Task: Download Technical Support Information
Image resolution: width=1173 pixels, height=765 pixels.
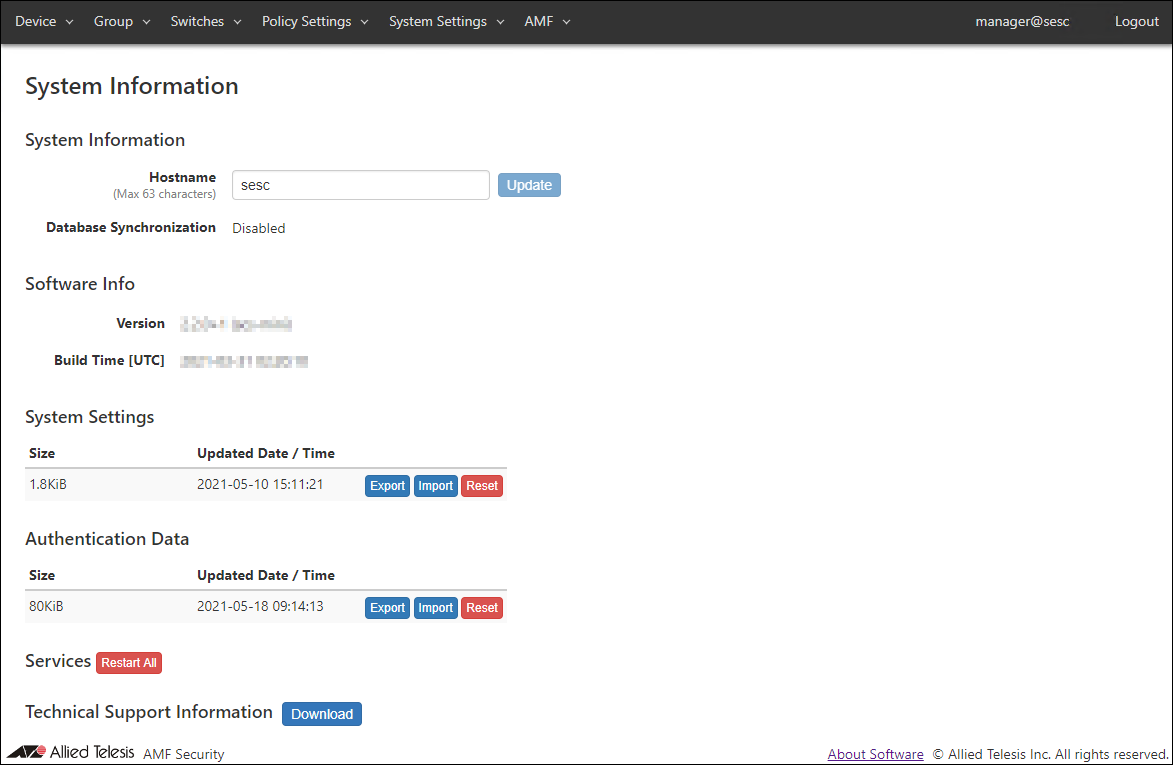Action: pyautogui.click(x=322, y=714)
